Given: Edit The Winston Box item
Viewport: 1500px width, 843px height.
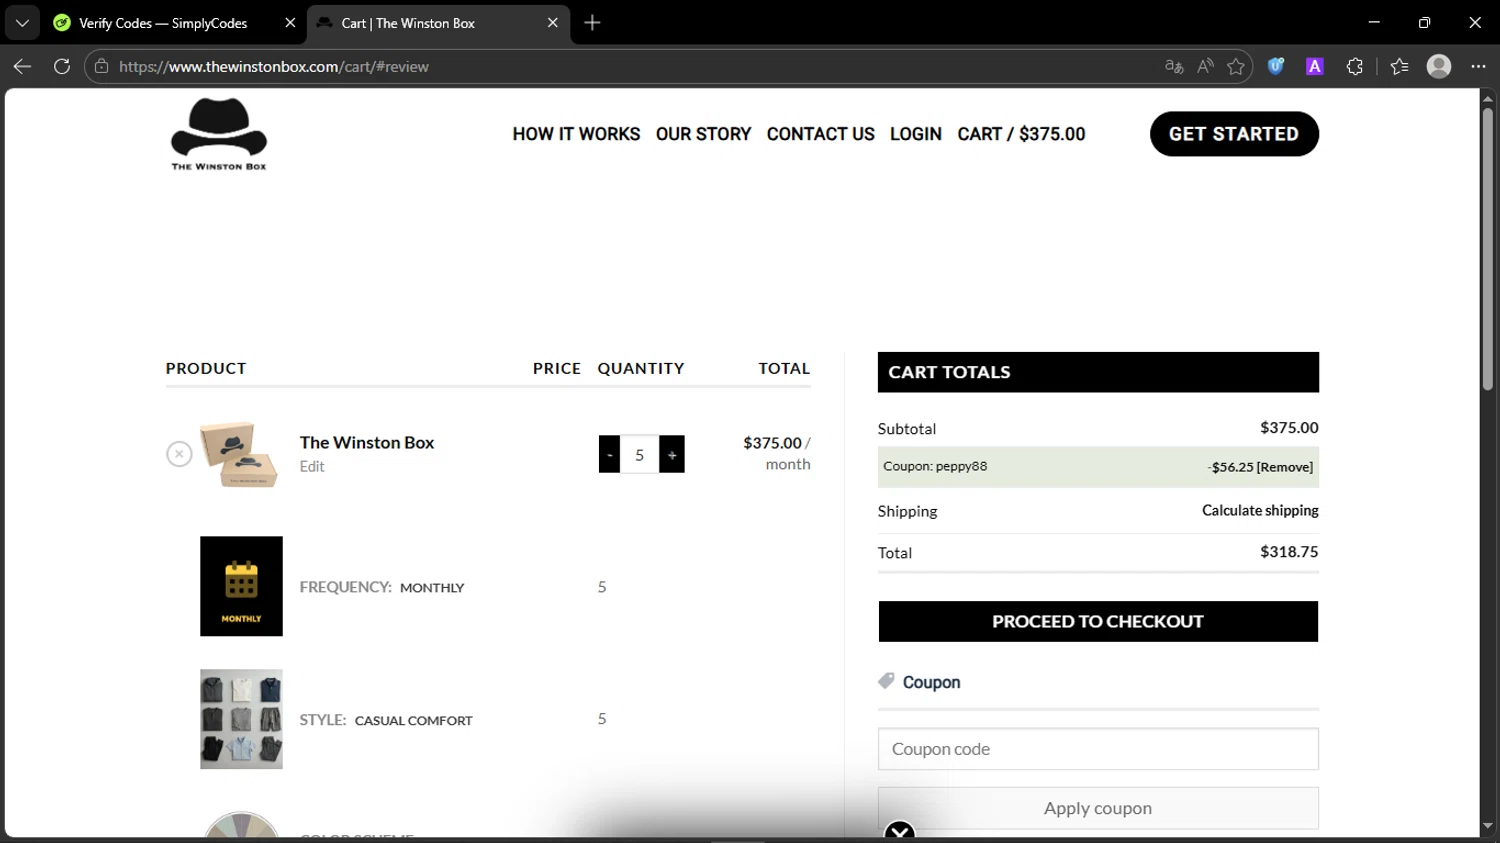Looking at the screenshot, I should 312,467.
